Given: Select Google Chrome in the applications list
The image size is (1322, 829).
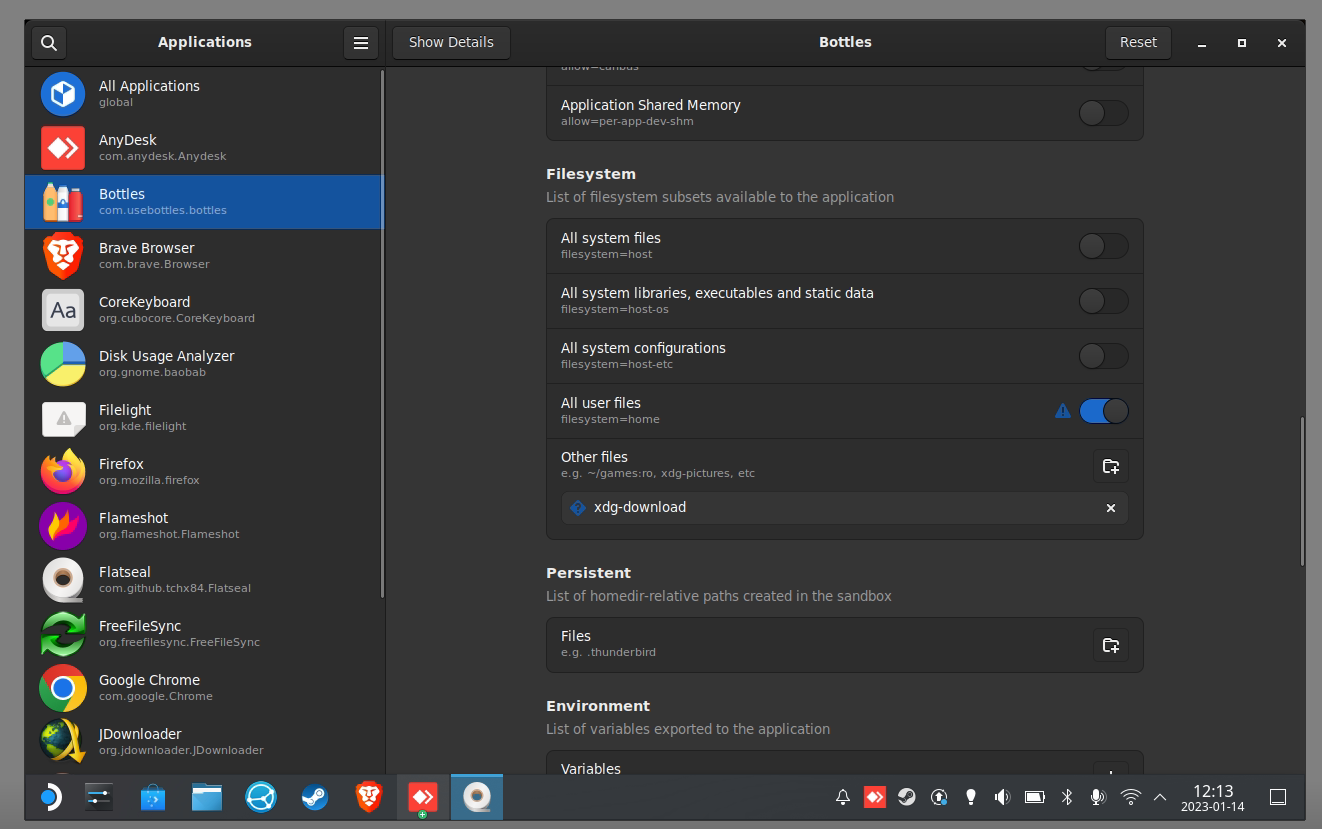Looking at the screenshot, I should pyautogui.click(x=204, y=688).
